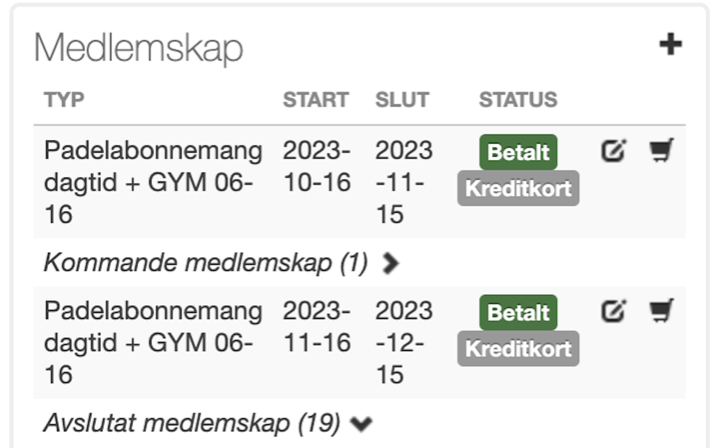Viewport: 712px width, 448px height.
Task: Click Kreditkort badge on membership ending 2023-12-15
Action: (x=518, y=348)
